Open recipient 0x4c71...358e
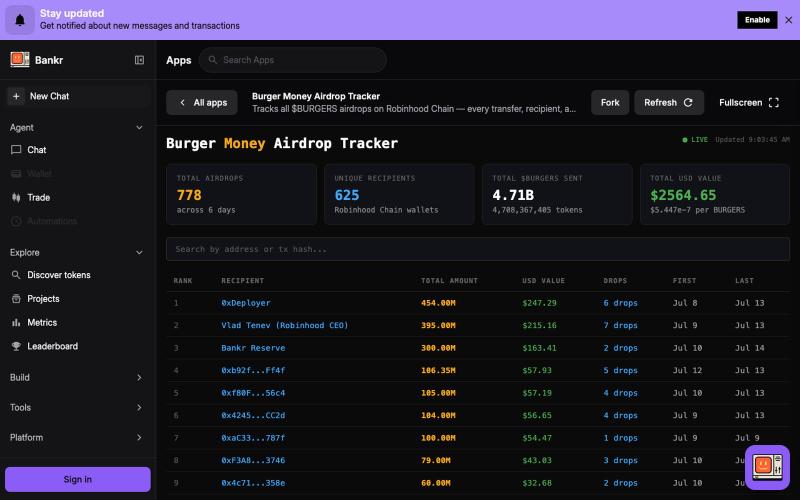The width and height of the screenshot is (800, 500). point(253,483)
